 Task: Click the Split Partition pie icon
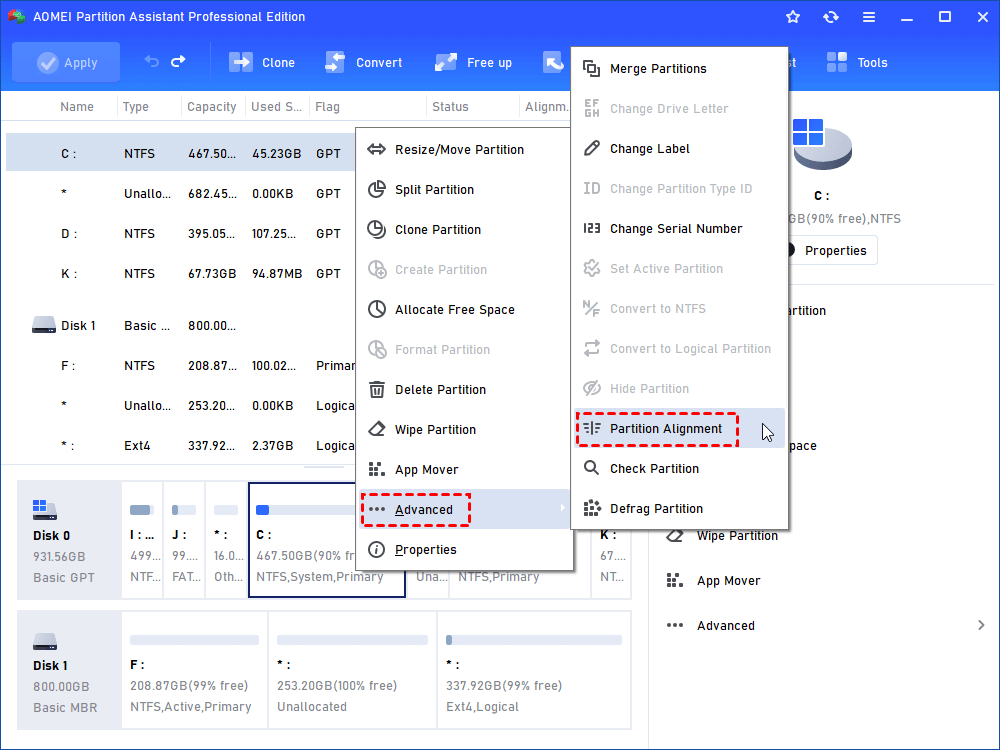point(377,189)
